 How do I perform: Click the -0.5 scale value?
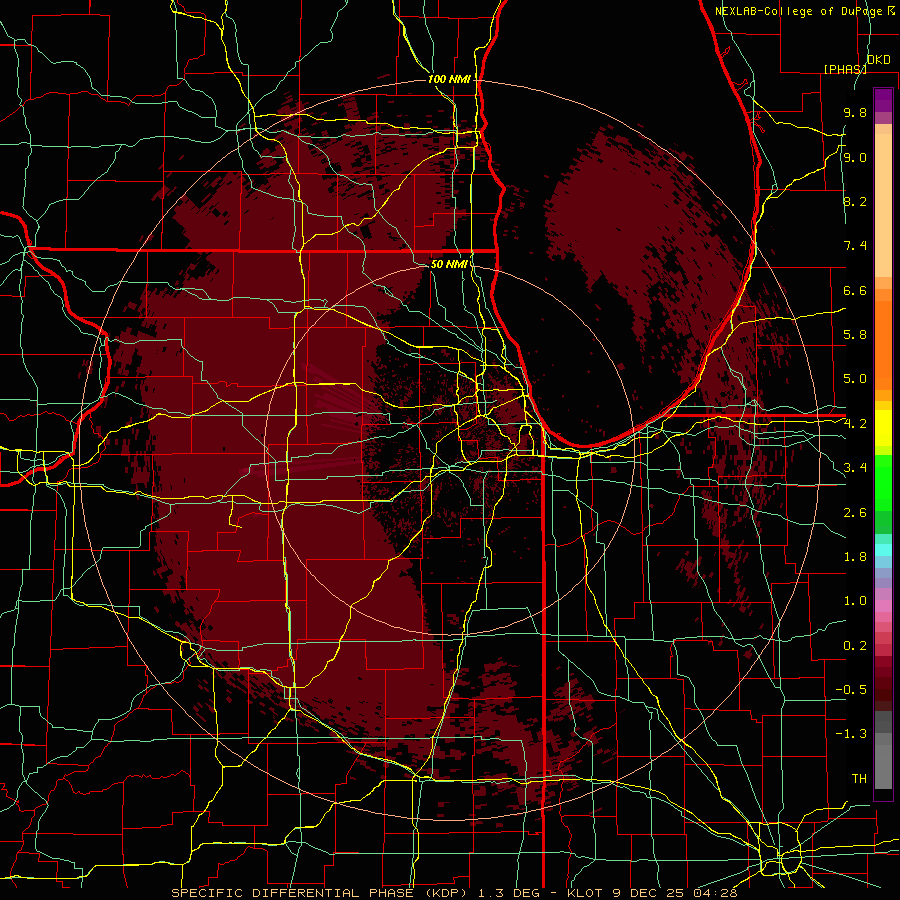851,690
